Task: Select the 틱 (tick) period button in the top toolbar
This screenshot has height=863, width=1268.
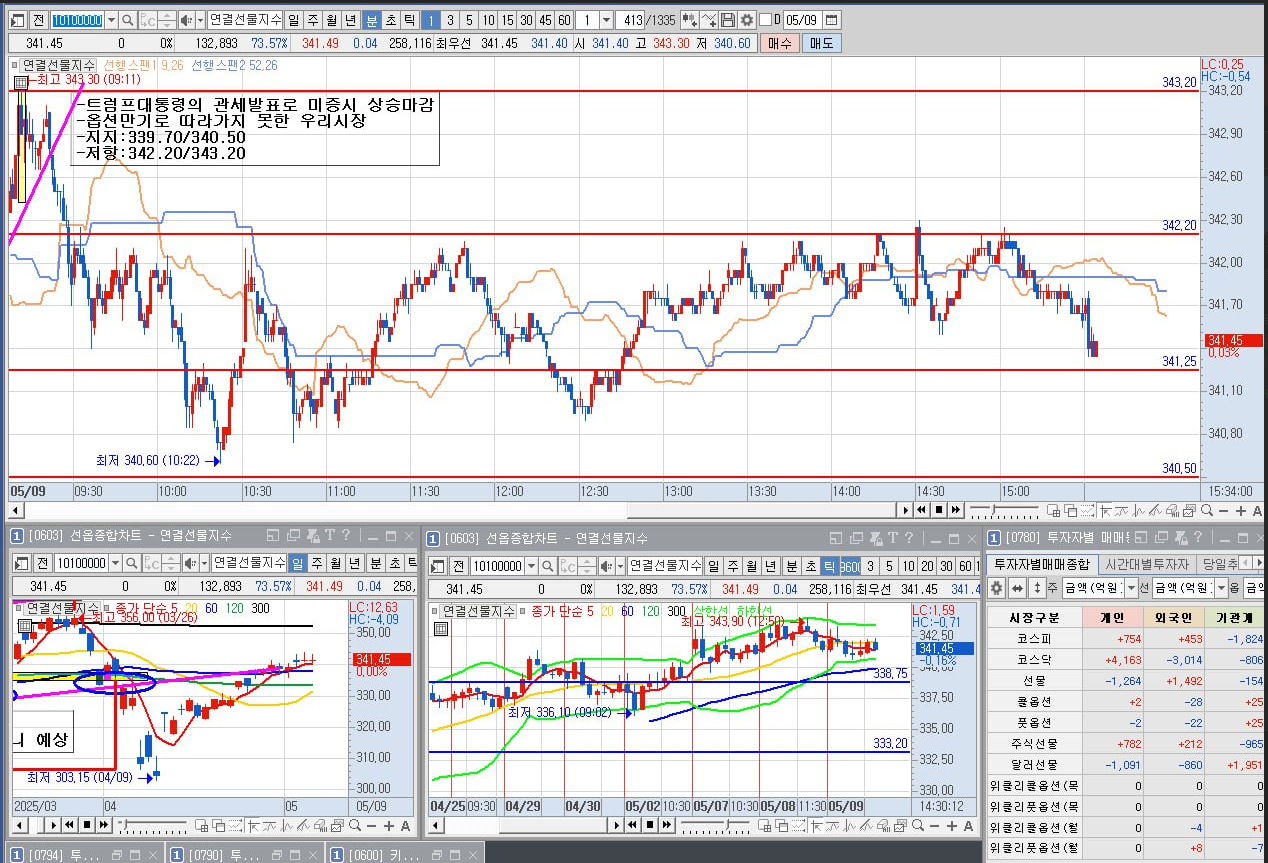Action: click(408, 20)
